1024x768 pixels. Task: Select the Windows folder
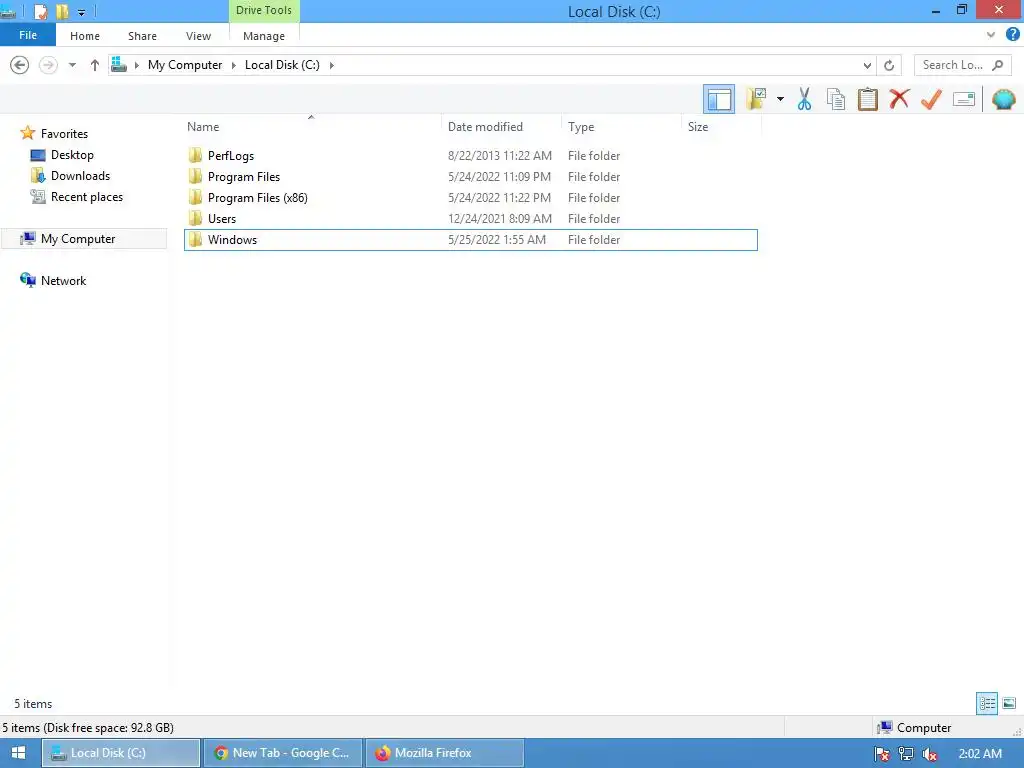[x=471, y=240]
